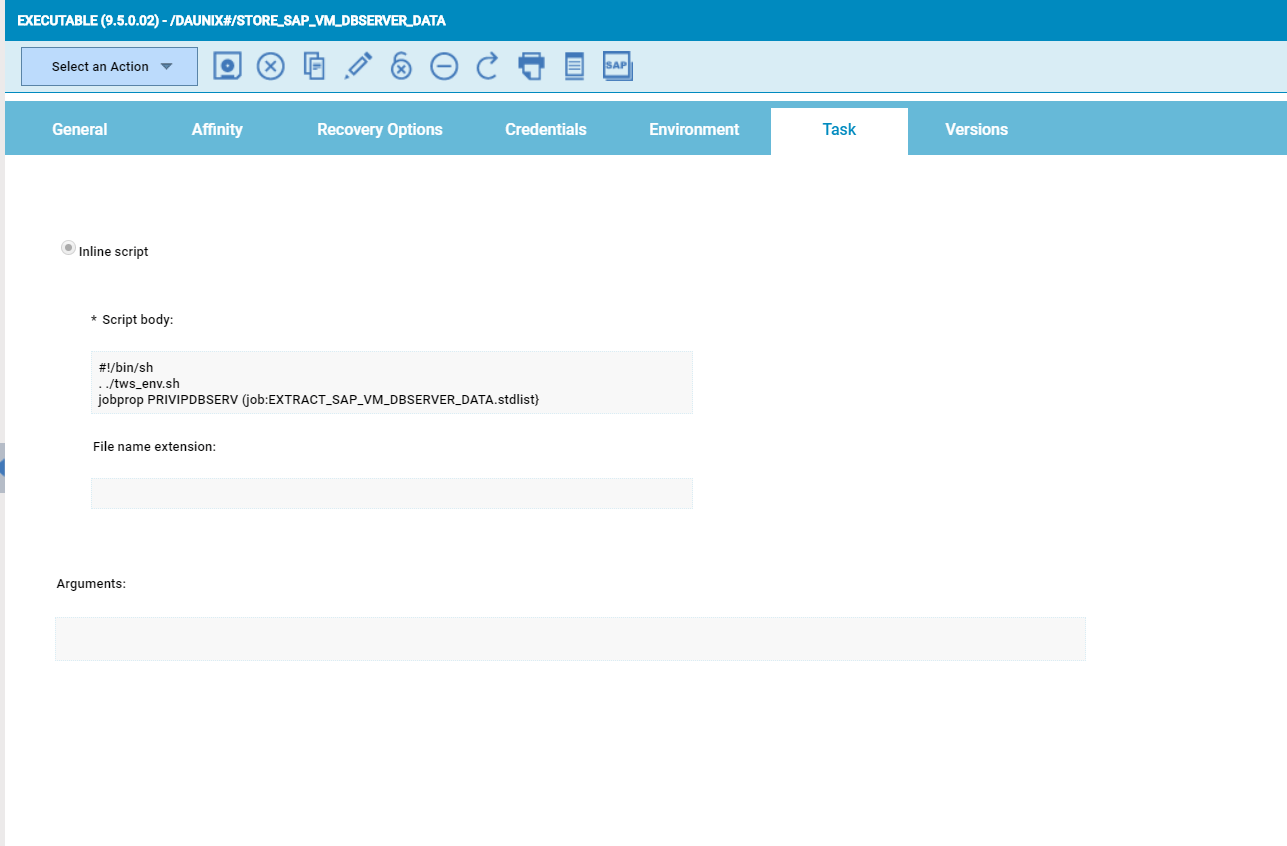Click the circled minus Delete icon
1287x846 pixels.
coord(444,66)
